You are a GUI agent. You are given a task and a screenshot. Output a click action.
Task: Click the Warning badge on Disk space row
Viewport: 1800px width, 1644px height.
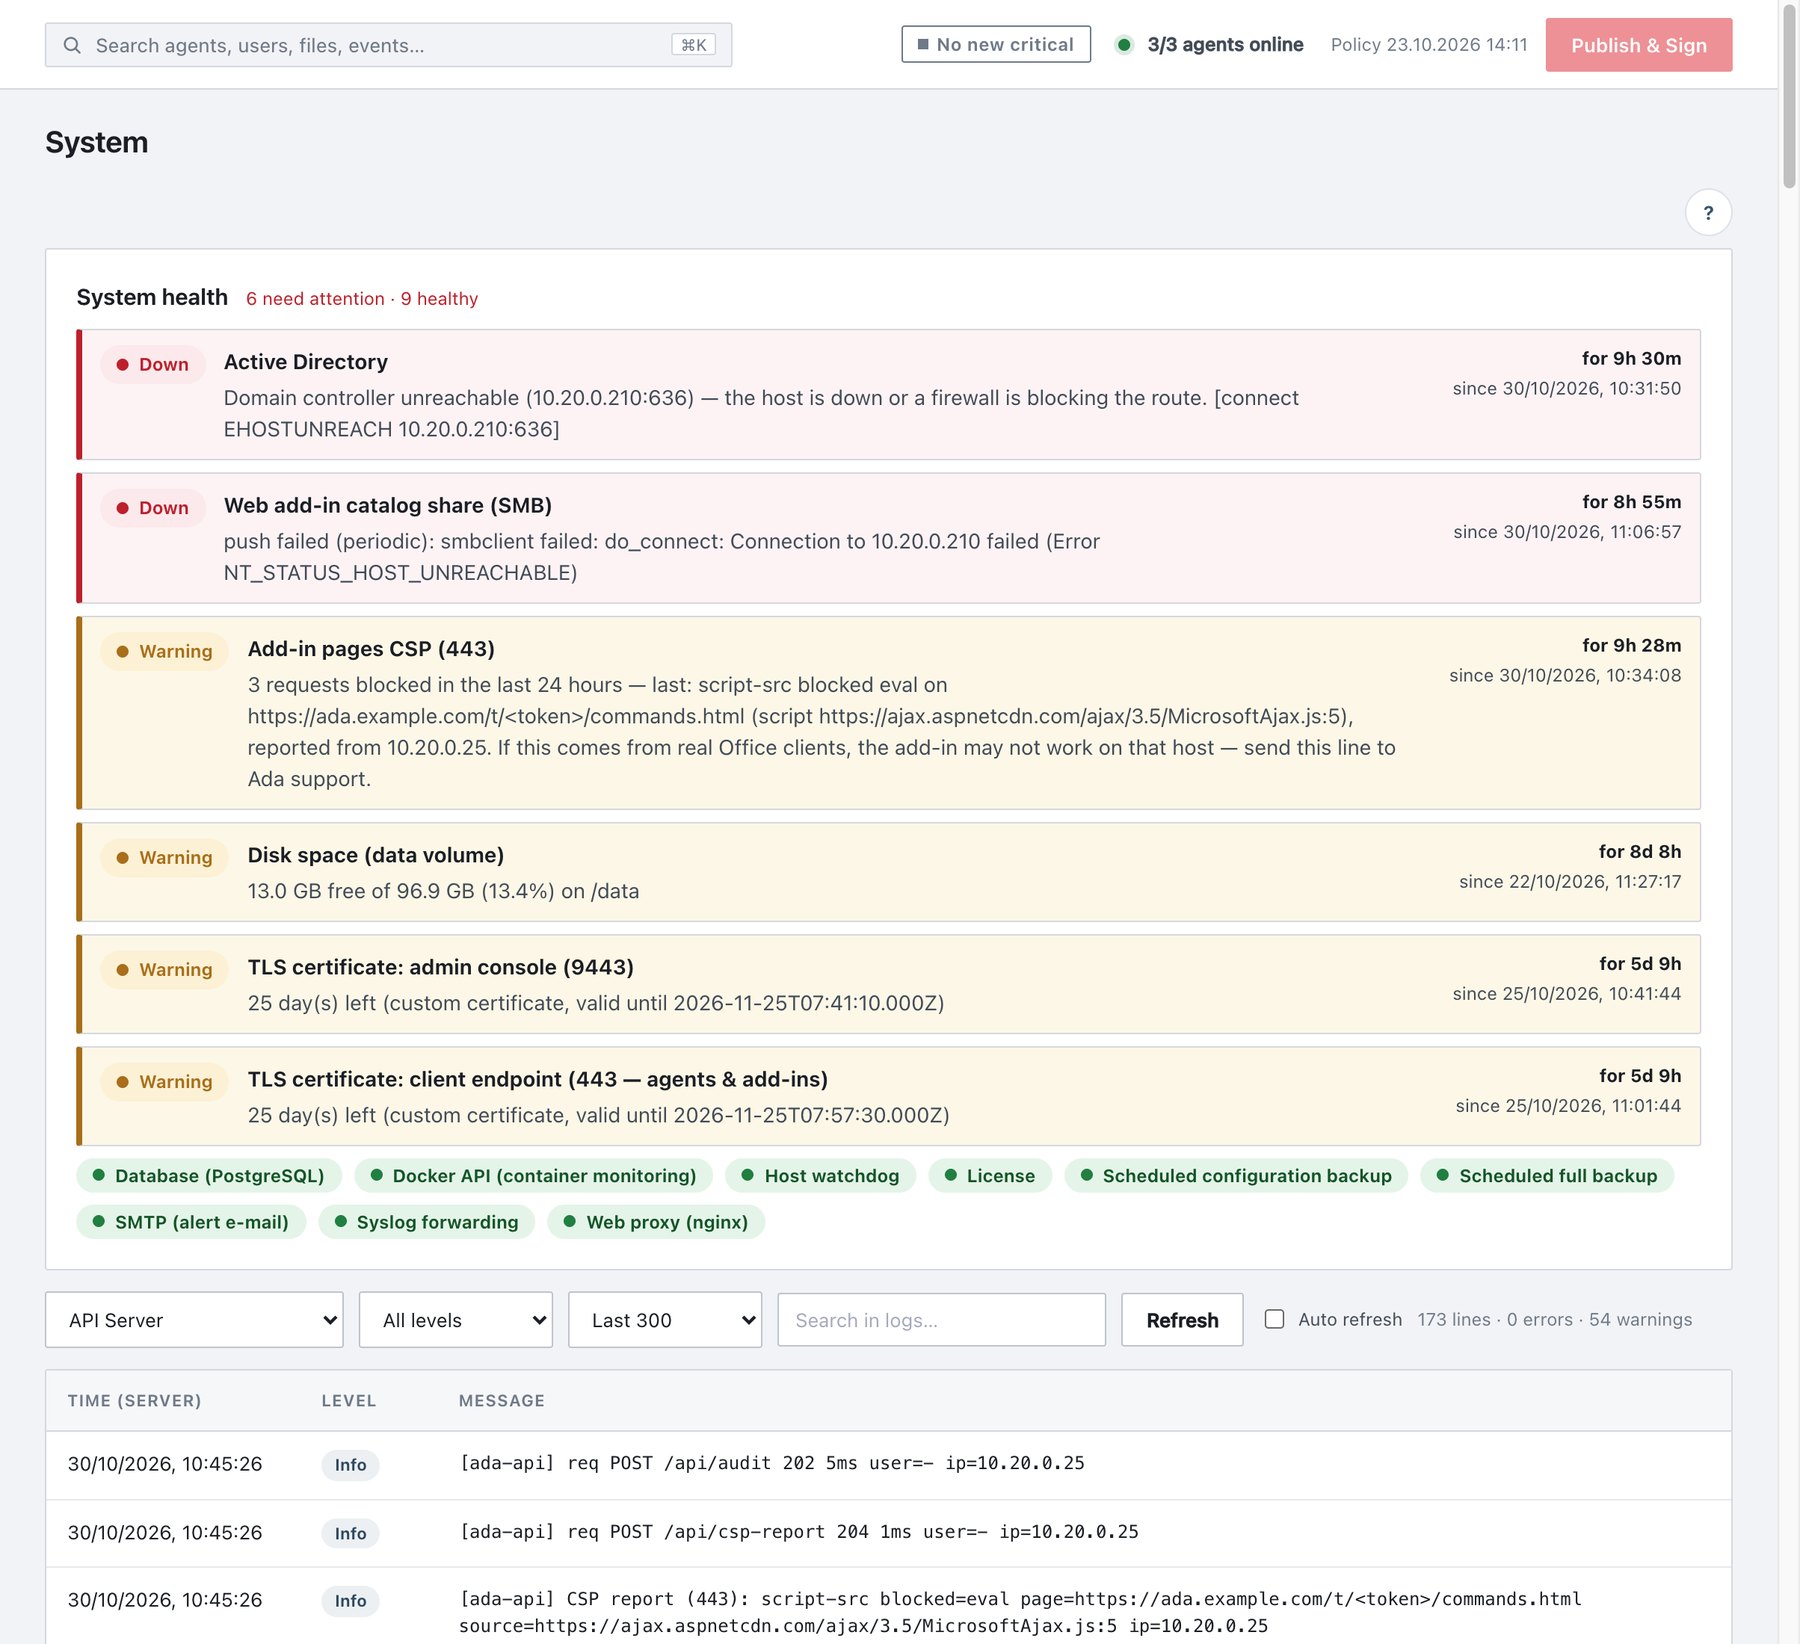(x=165, y=858)
